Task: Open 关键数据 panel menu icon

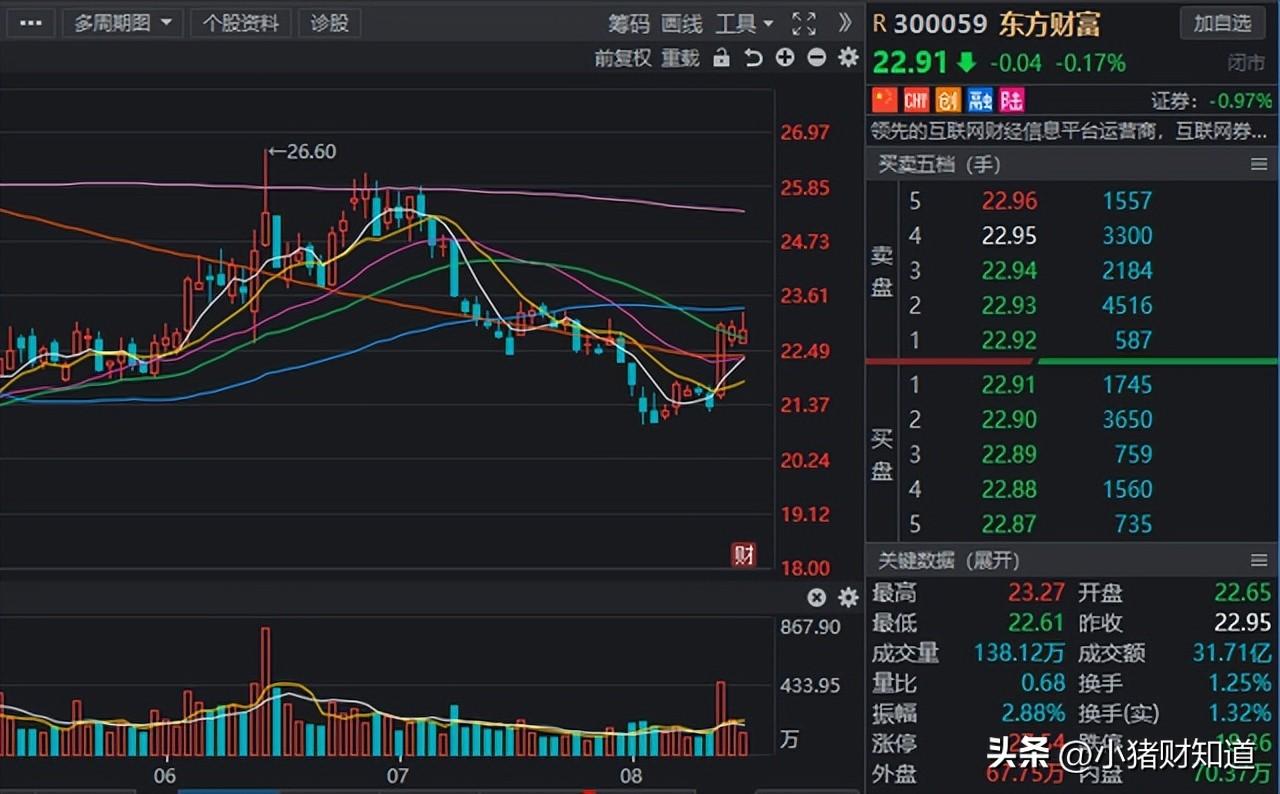Action: point(1259,560)
